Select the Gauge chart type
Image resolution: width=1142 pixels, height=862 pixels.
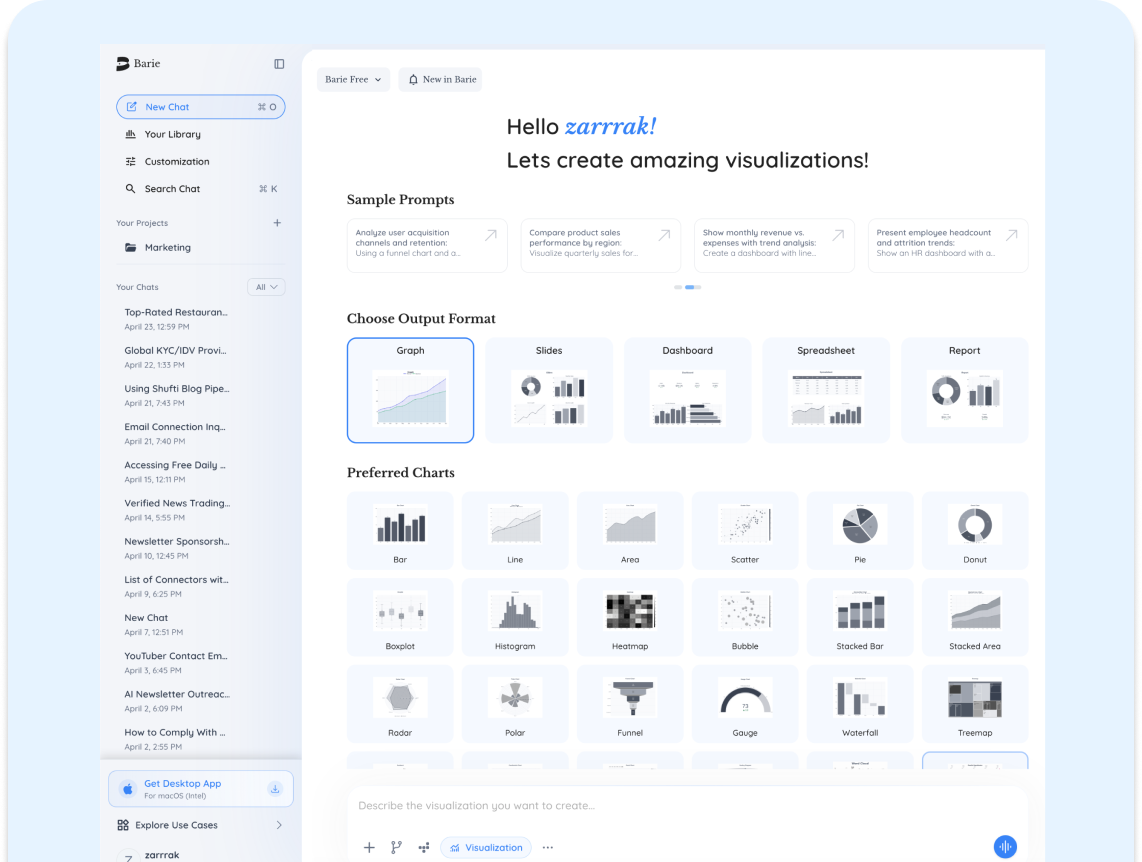point(745,703)
